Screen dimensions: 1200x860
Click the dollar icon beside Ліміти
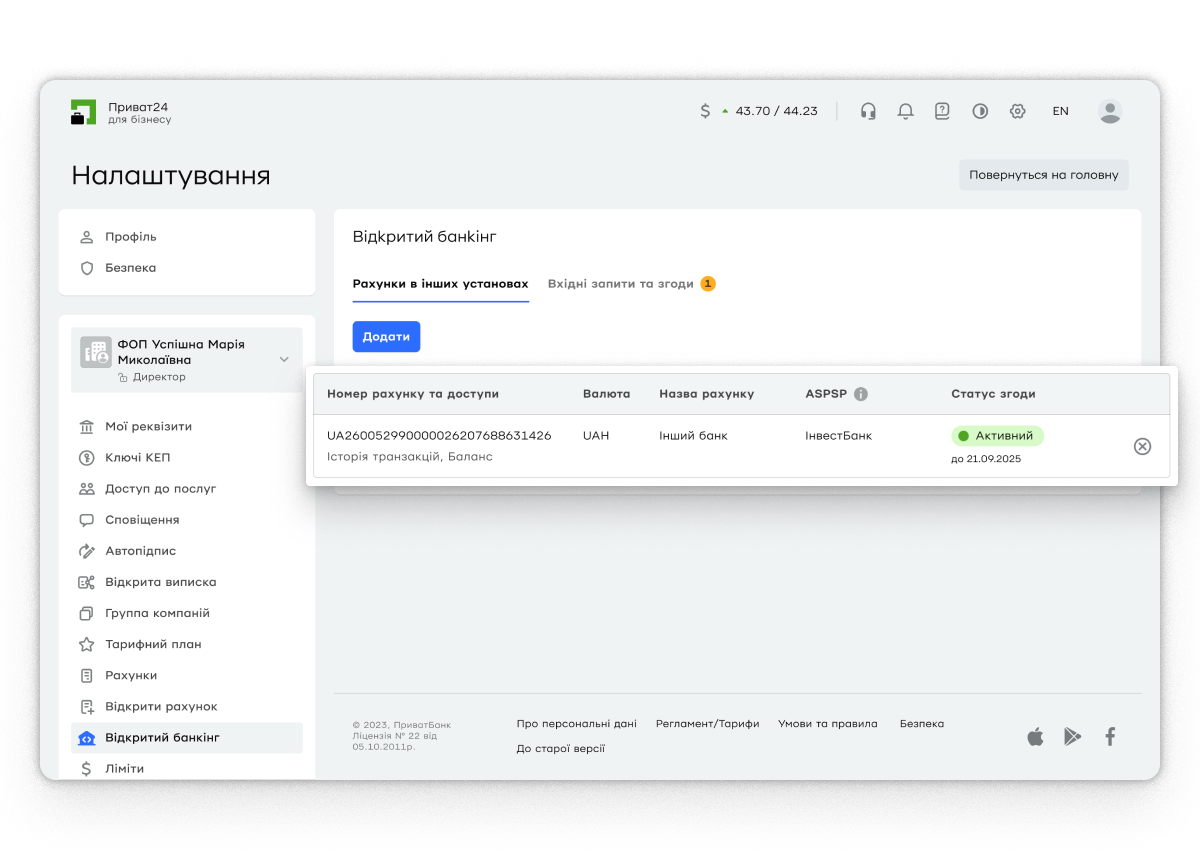87,768
